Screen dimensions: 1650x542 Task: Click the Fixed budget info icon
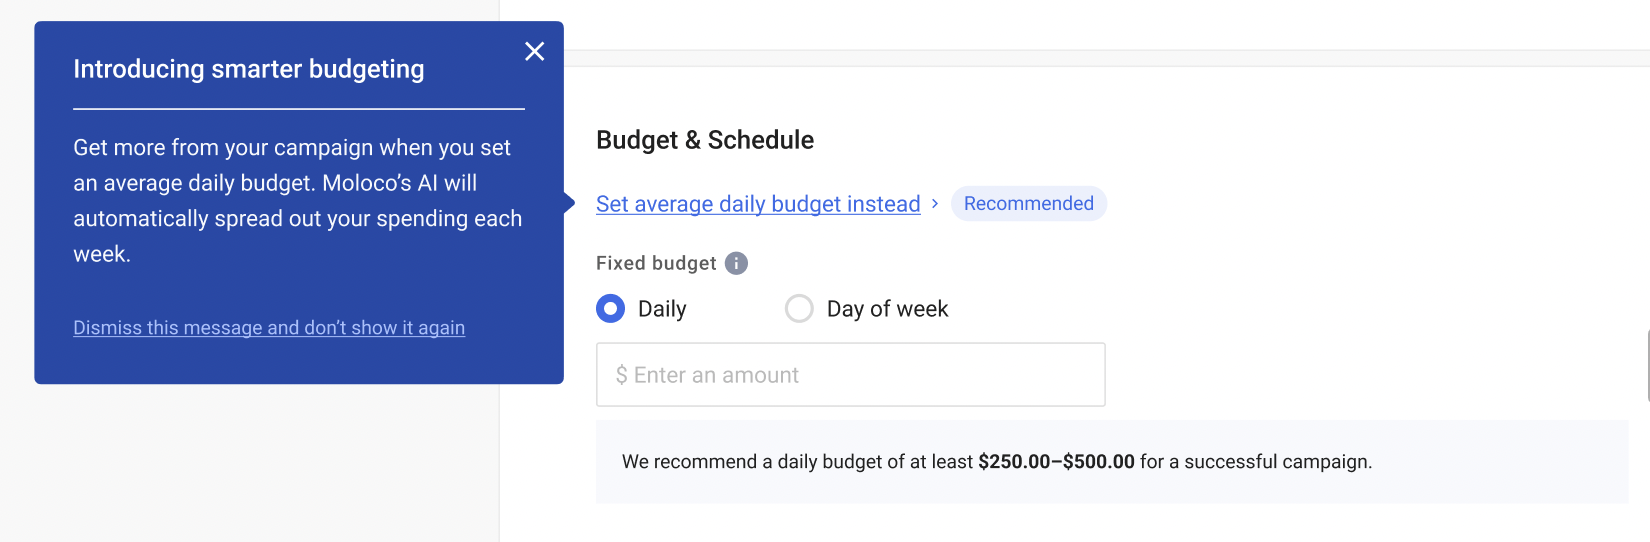tap(736, 263)
